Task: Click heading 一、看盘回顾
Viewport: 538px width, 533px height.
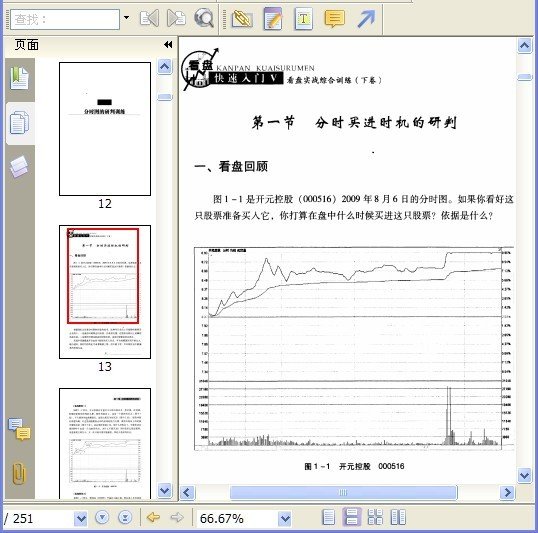Action: click(x=231, y=167)
